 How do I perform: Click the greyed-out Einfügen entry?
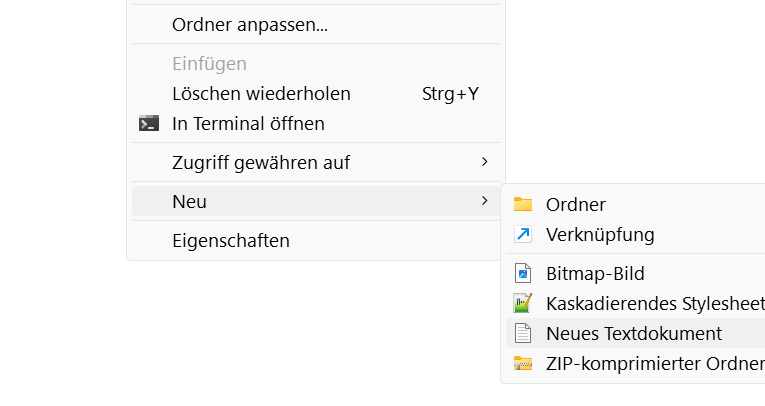pos(209,64)
